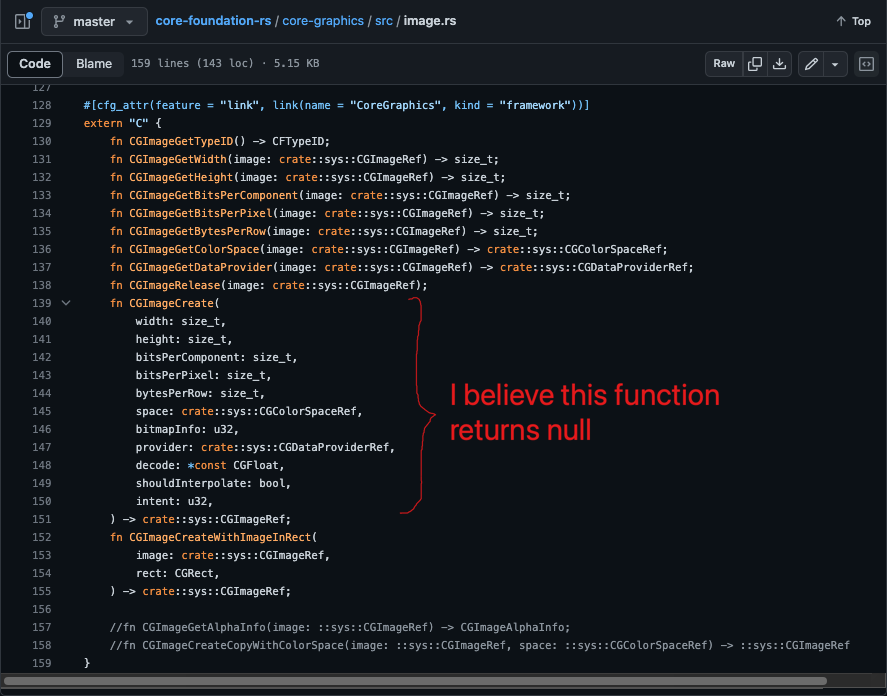Click CGImageGetHeight function name
The width and height of the screenshot is (887, 696).
coord(181,178)
